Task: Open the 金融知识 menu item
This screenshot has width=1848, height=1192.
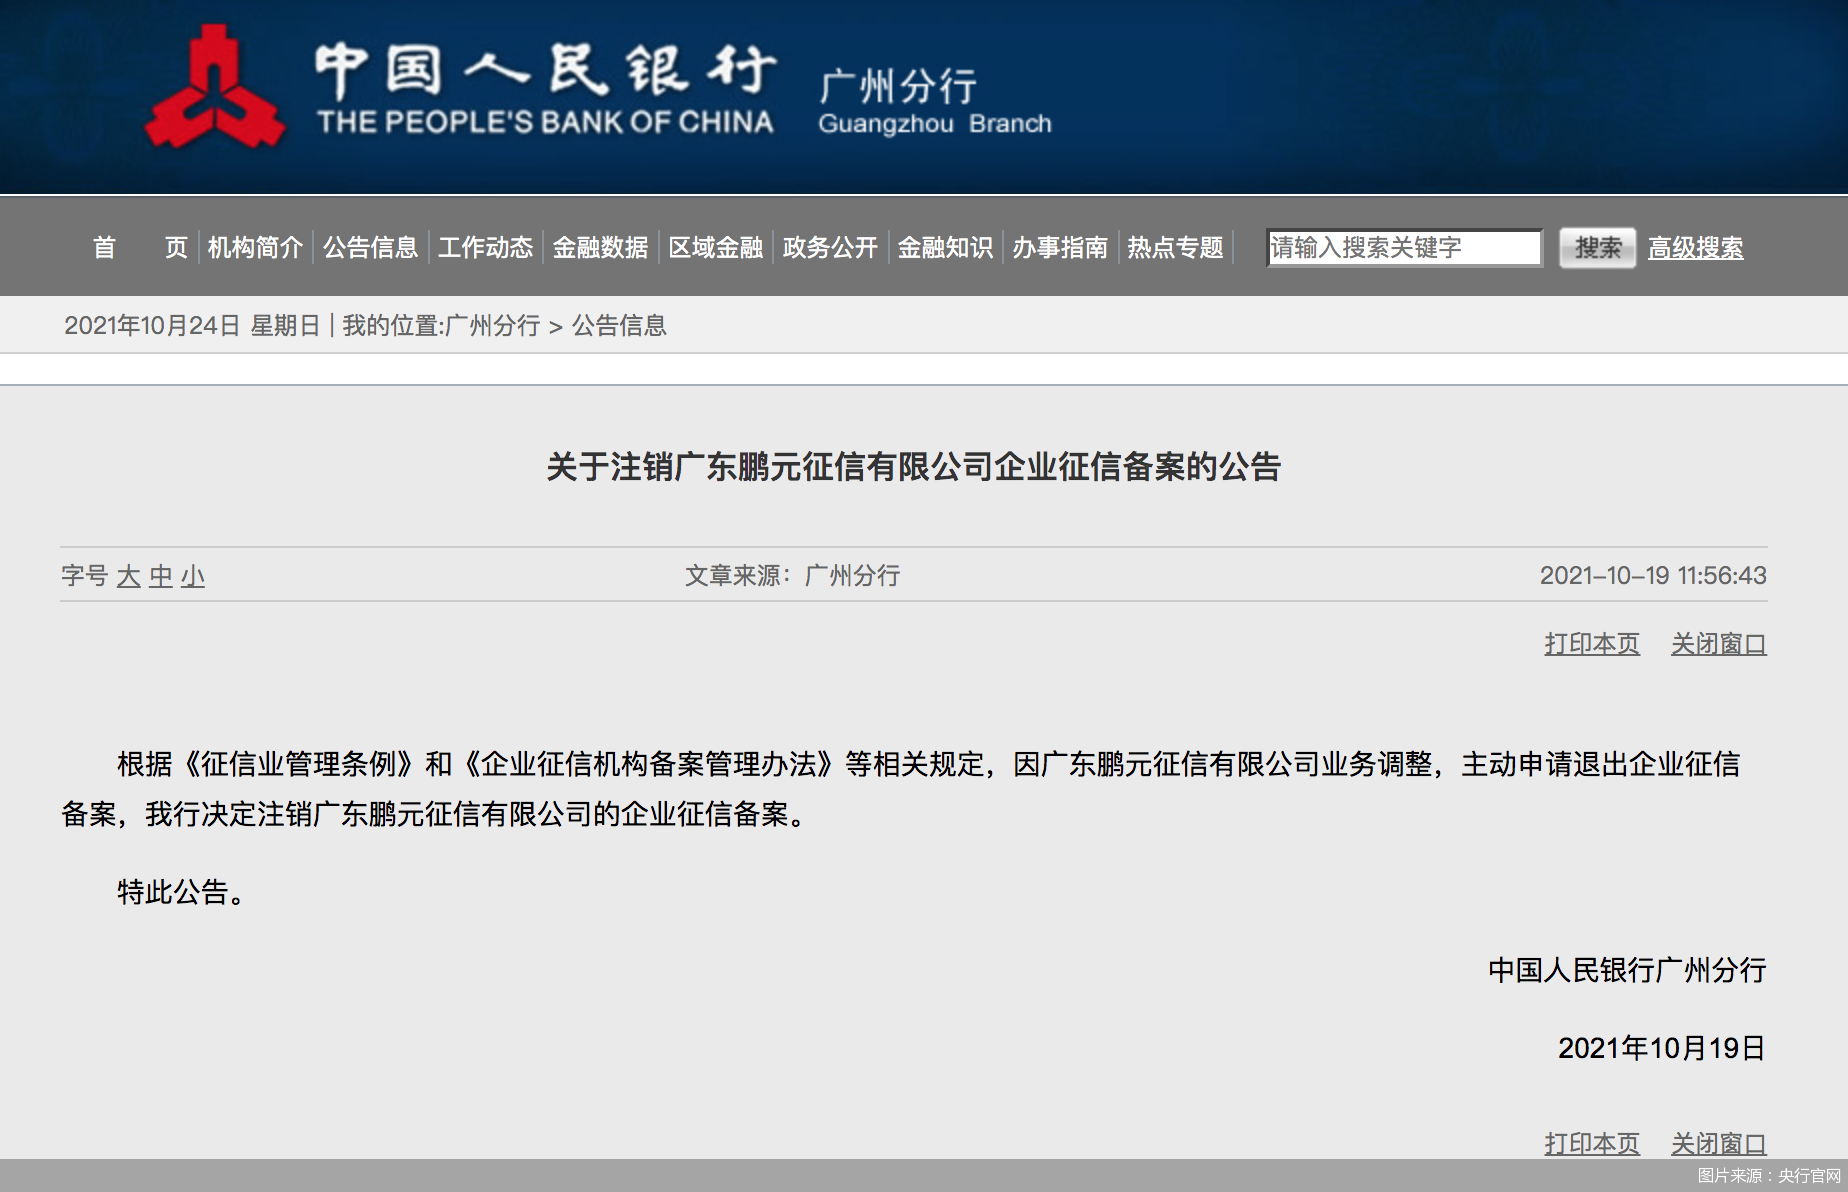Action: coord(945,249)
